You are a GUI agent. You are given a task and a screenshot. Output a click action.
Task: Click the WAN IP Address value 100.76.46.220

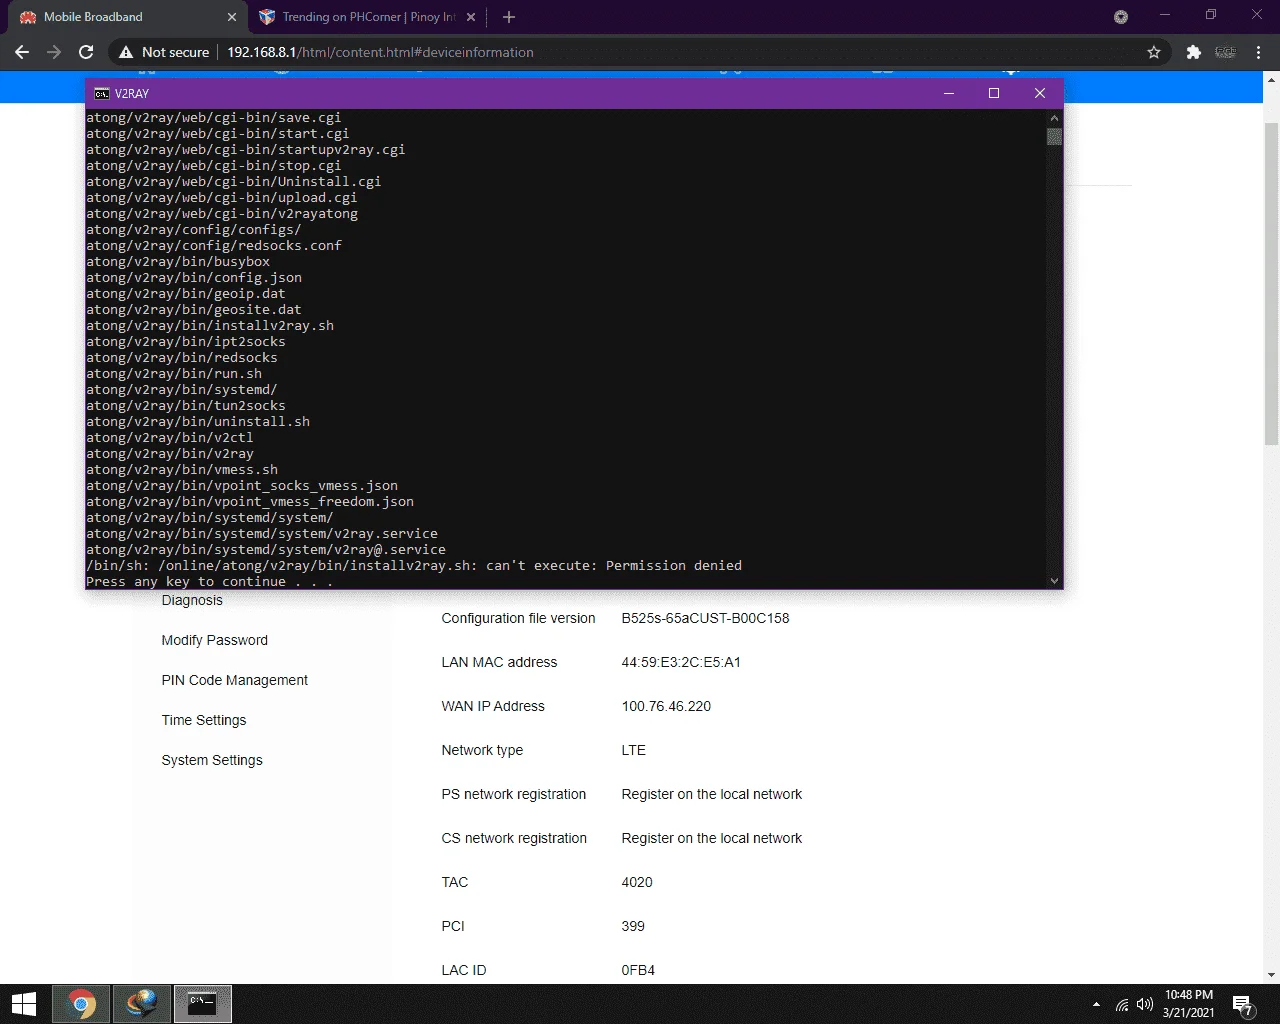pyautogui.click(x=666, y=706)
